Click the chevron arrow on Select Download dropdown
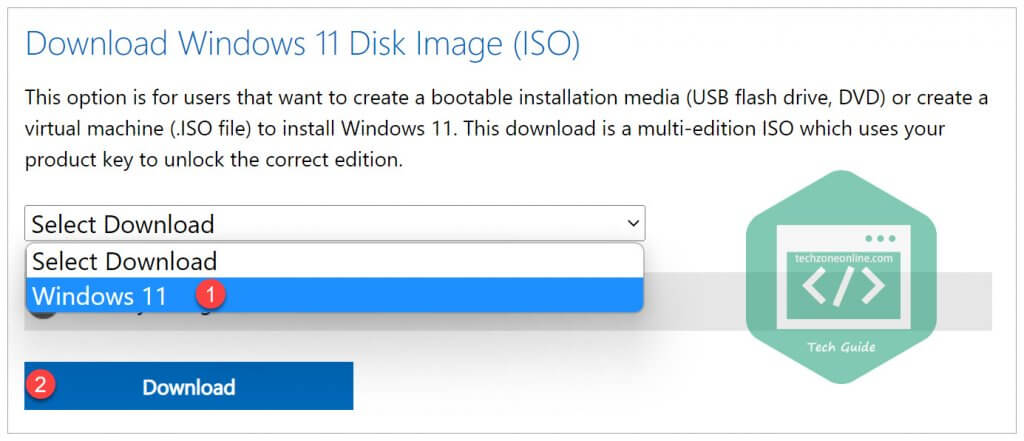This screenshot has height=441, width=1024. coord(633,223)
